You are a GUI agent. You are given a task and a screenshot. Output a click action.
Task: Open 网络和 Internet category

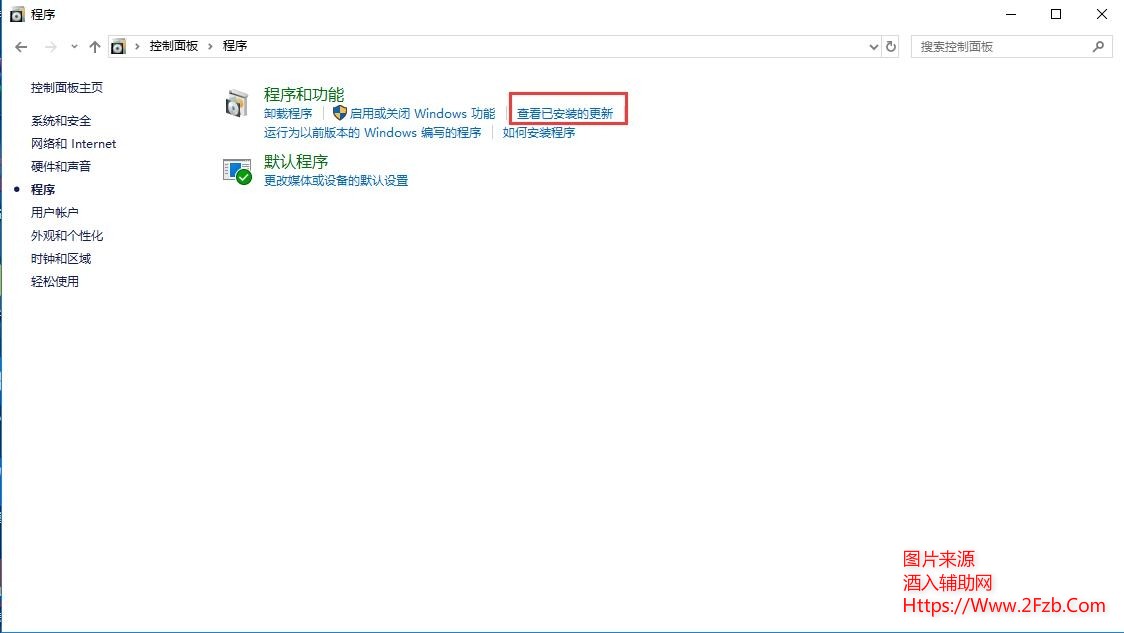click(x=73, y=143)
